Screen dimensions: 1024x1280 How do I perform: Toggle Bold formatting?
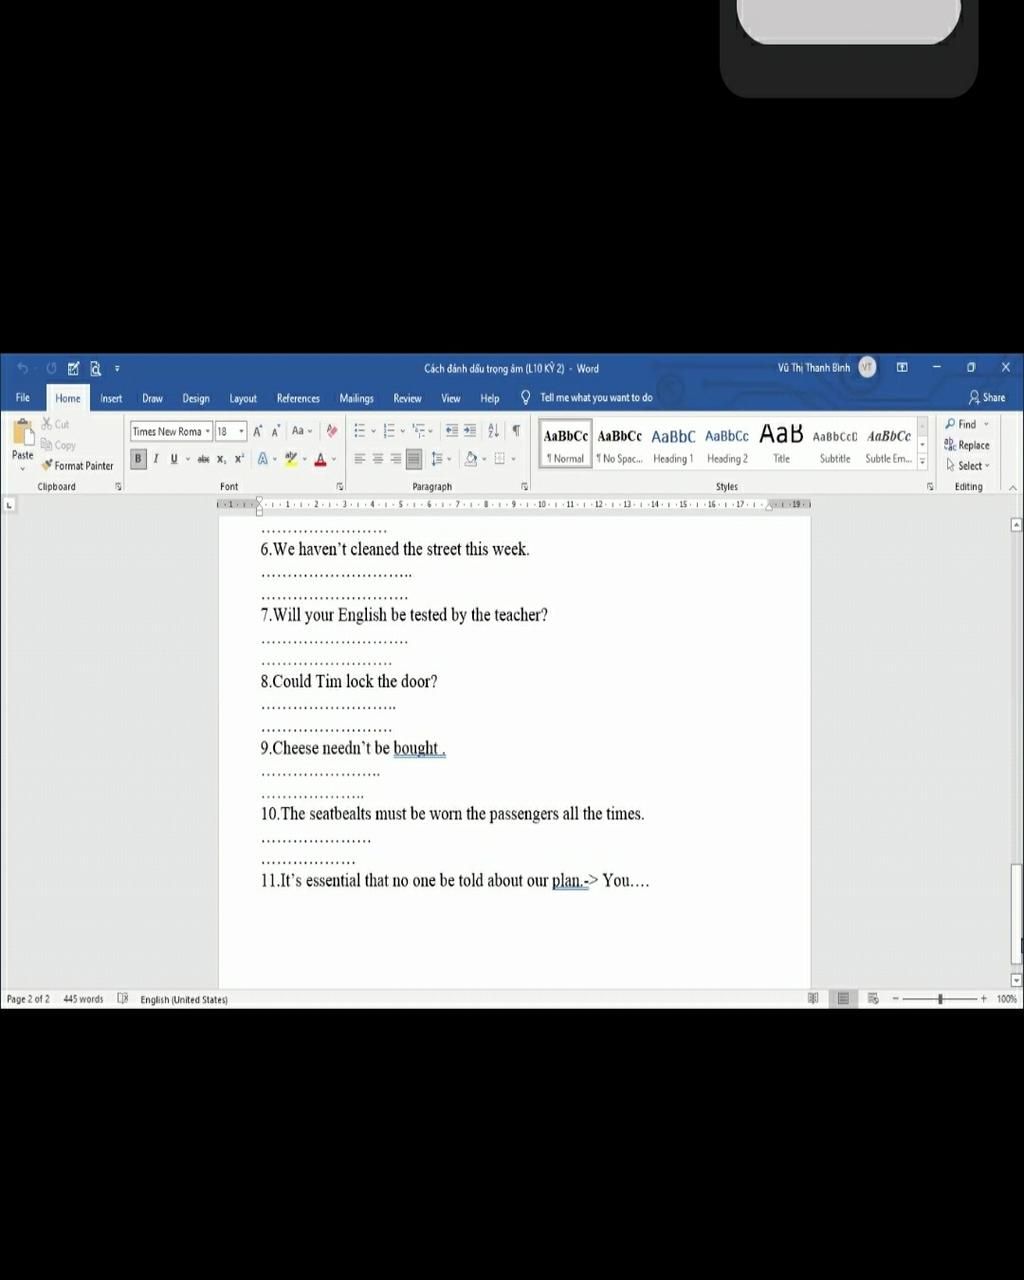click(138, 459)
